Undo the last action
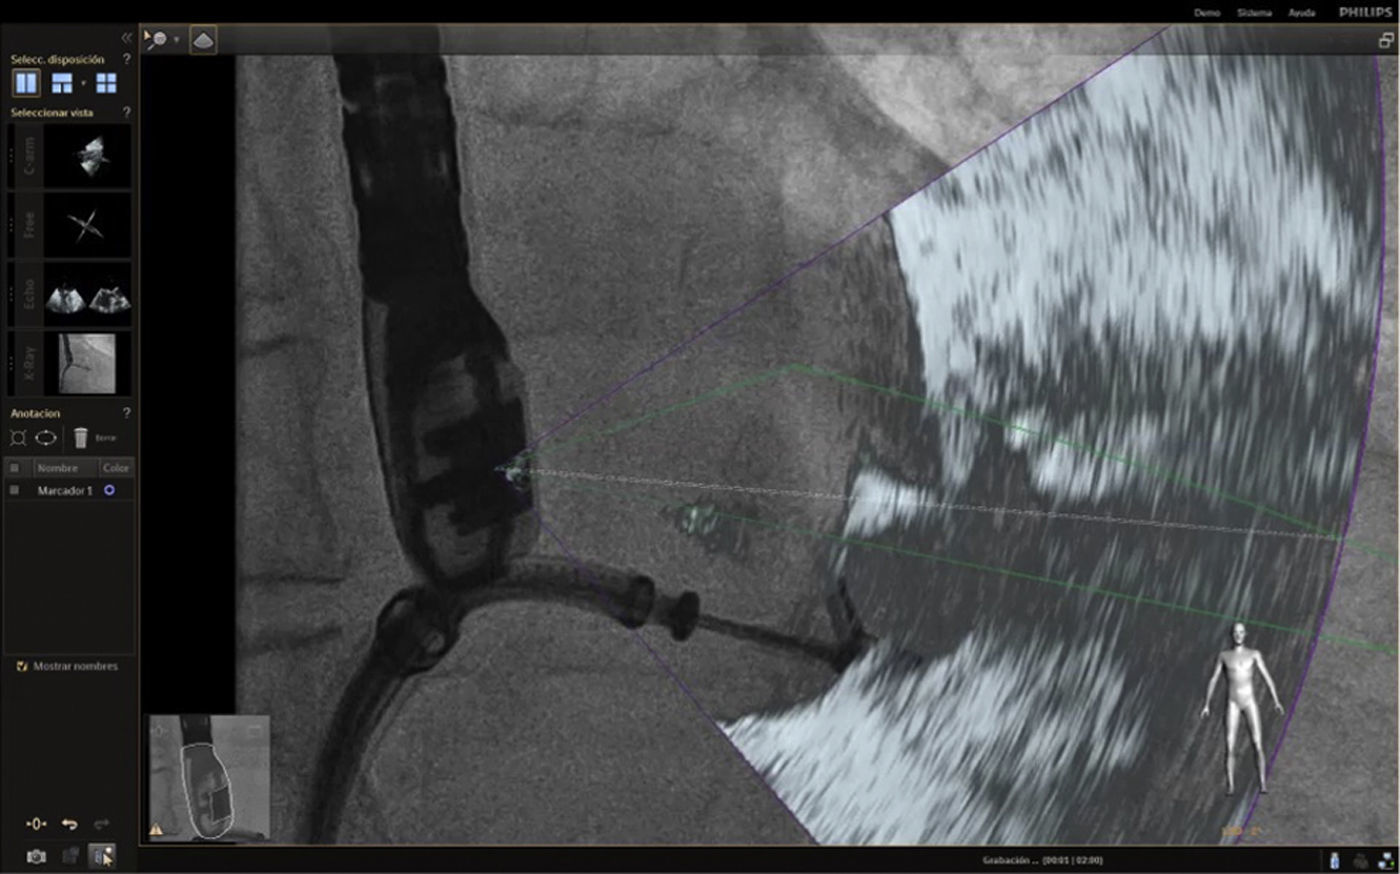 click(69, 824)
